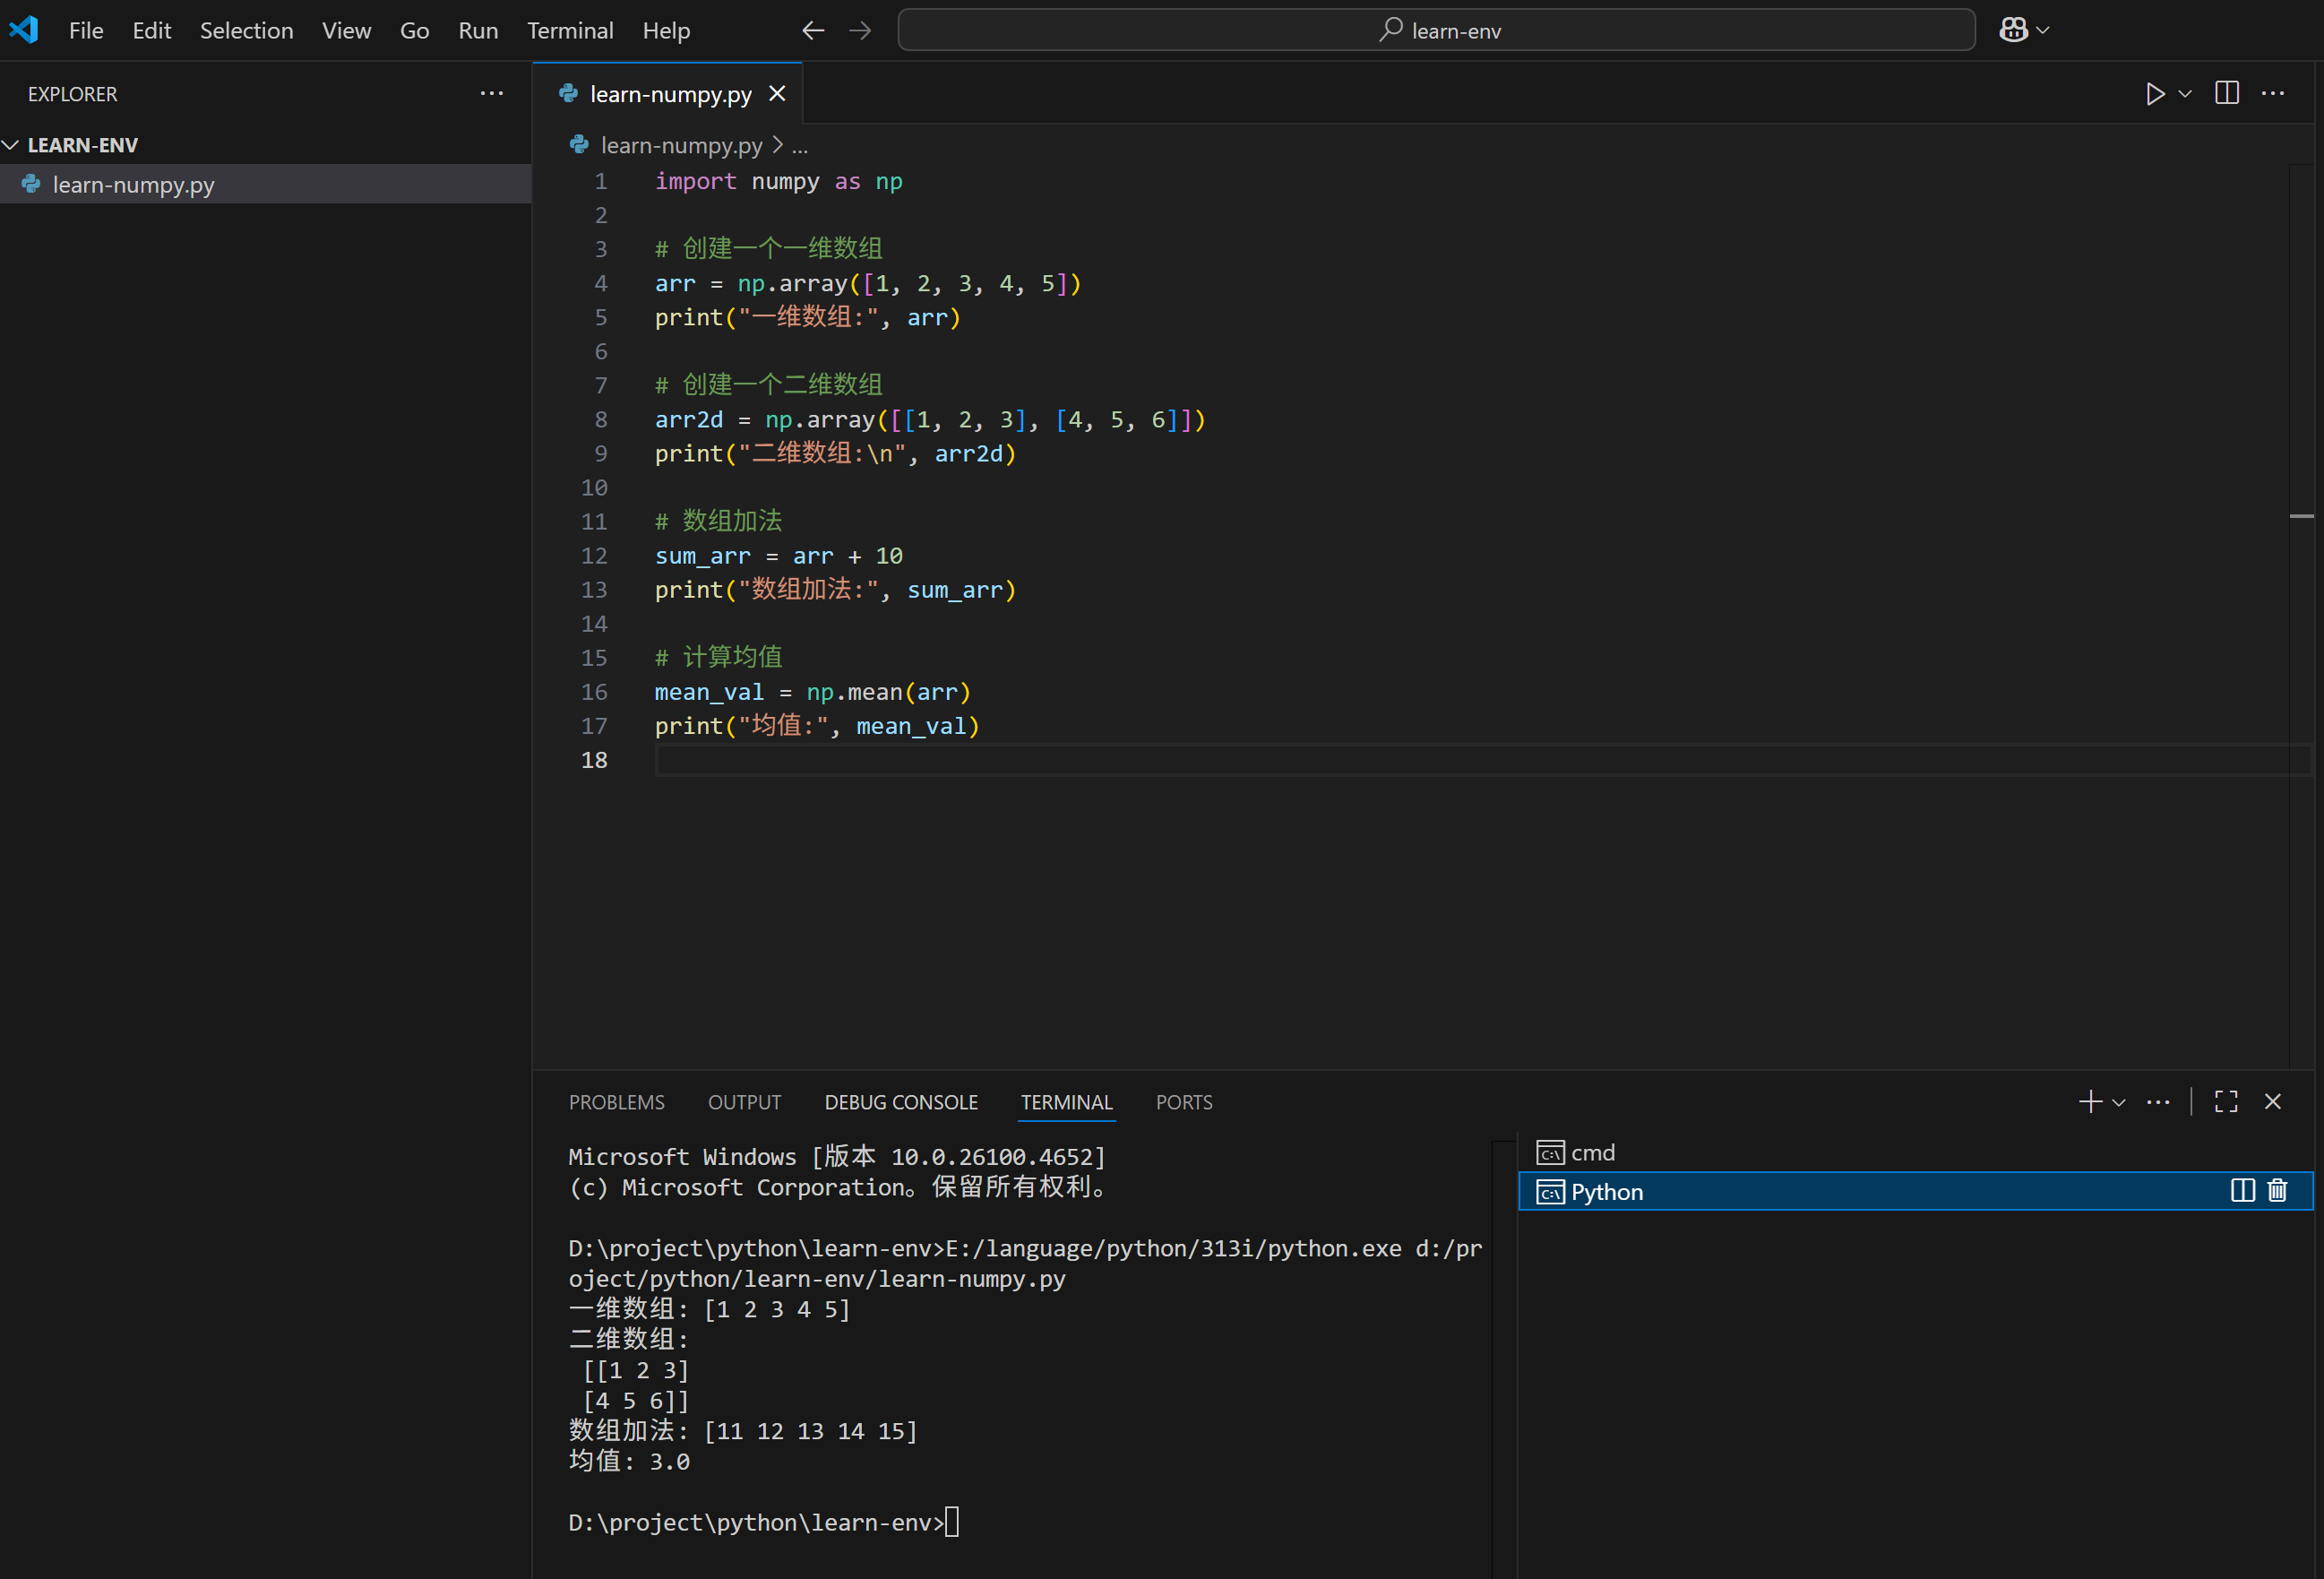The width and height of the screenshot is (2324, 1579).
Task: Switch to the DEBUG CONSOLE tab
Action: [x=901, y=1101]
